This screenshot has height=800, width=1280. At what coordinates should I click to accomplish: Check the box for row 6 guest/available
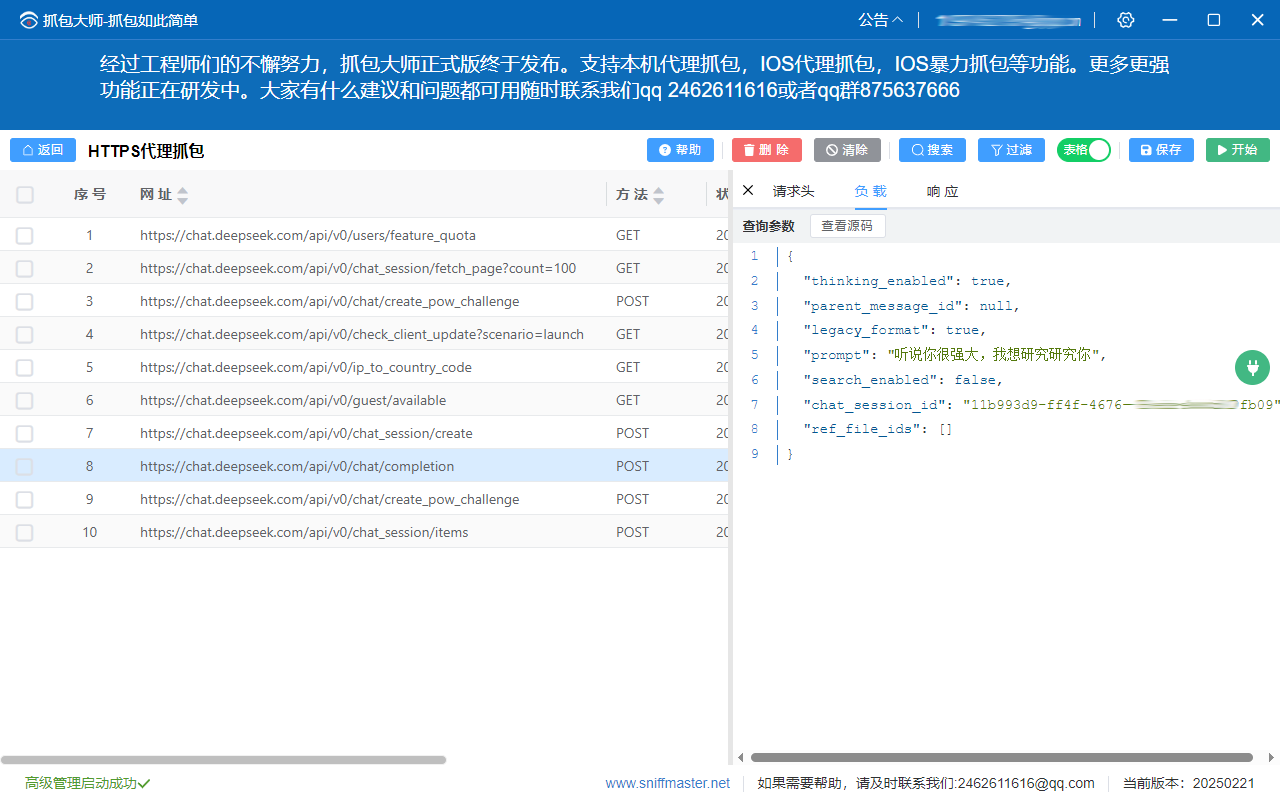[25, 401]
